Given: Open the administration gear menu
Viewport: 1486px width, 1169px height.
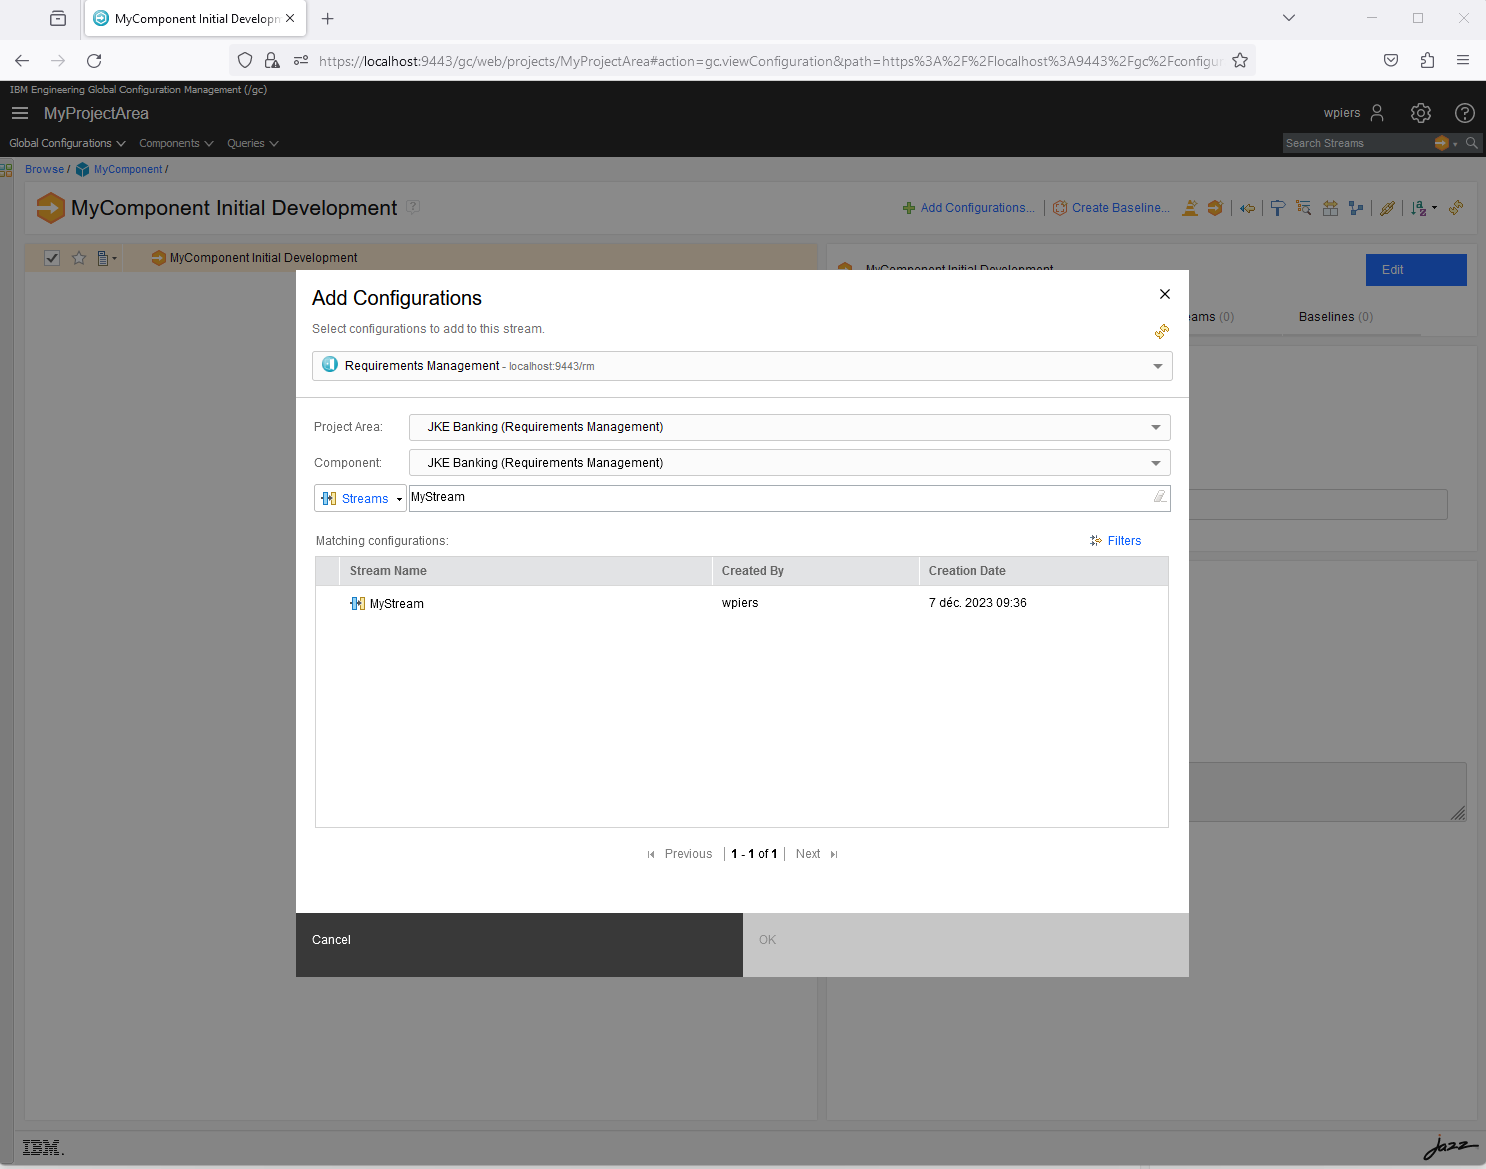Looking at the screenshot, I should 1421,113.
